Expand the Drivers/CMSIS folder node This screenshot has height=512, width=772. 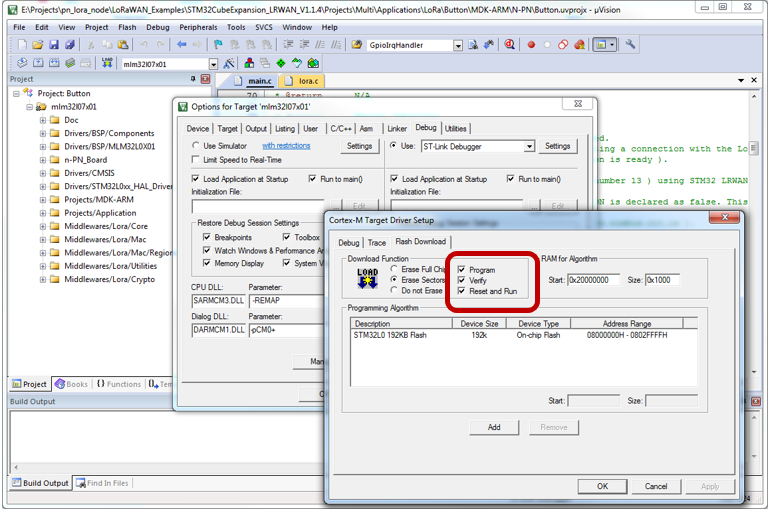(x=43, y=173)
